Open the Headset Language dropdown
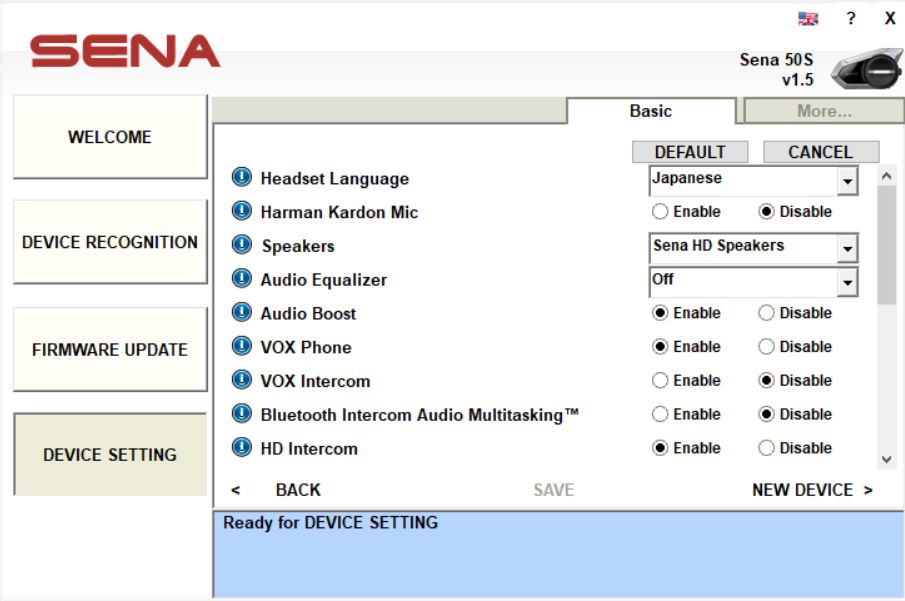Image resolution: width=905 pixels, height=601 pixels. [847, 181]
